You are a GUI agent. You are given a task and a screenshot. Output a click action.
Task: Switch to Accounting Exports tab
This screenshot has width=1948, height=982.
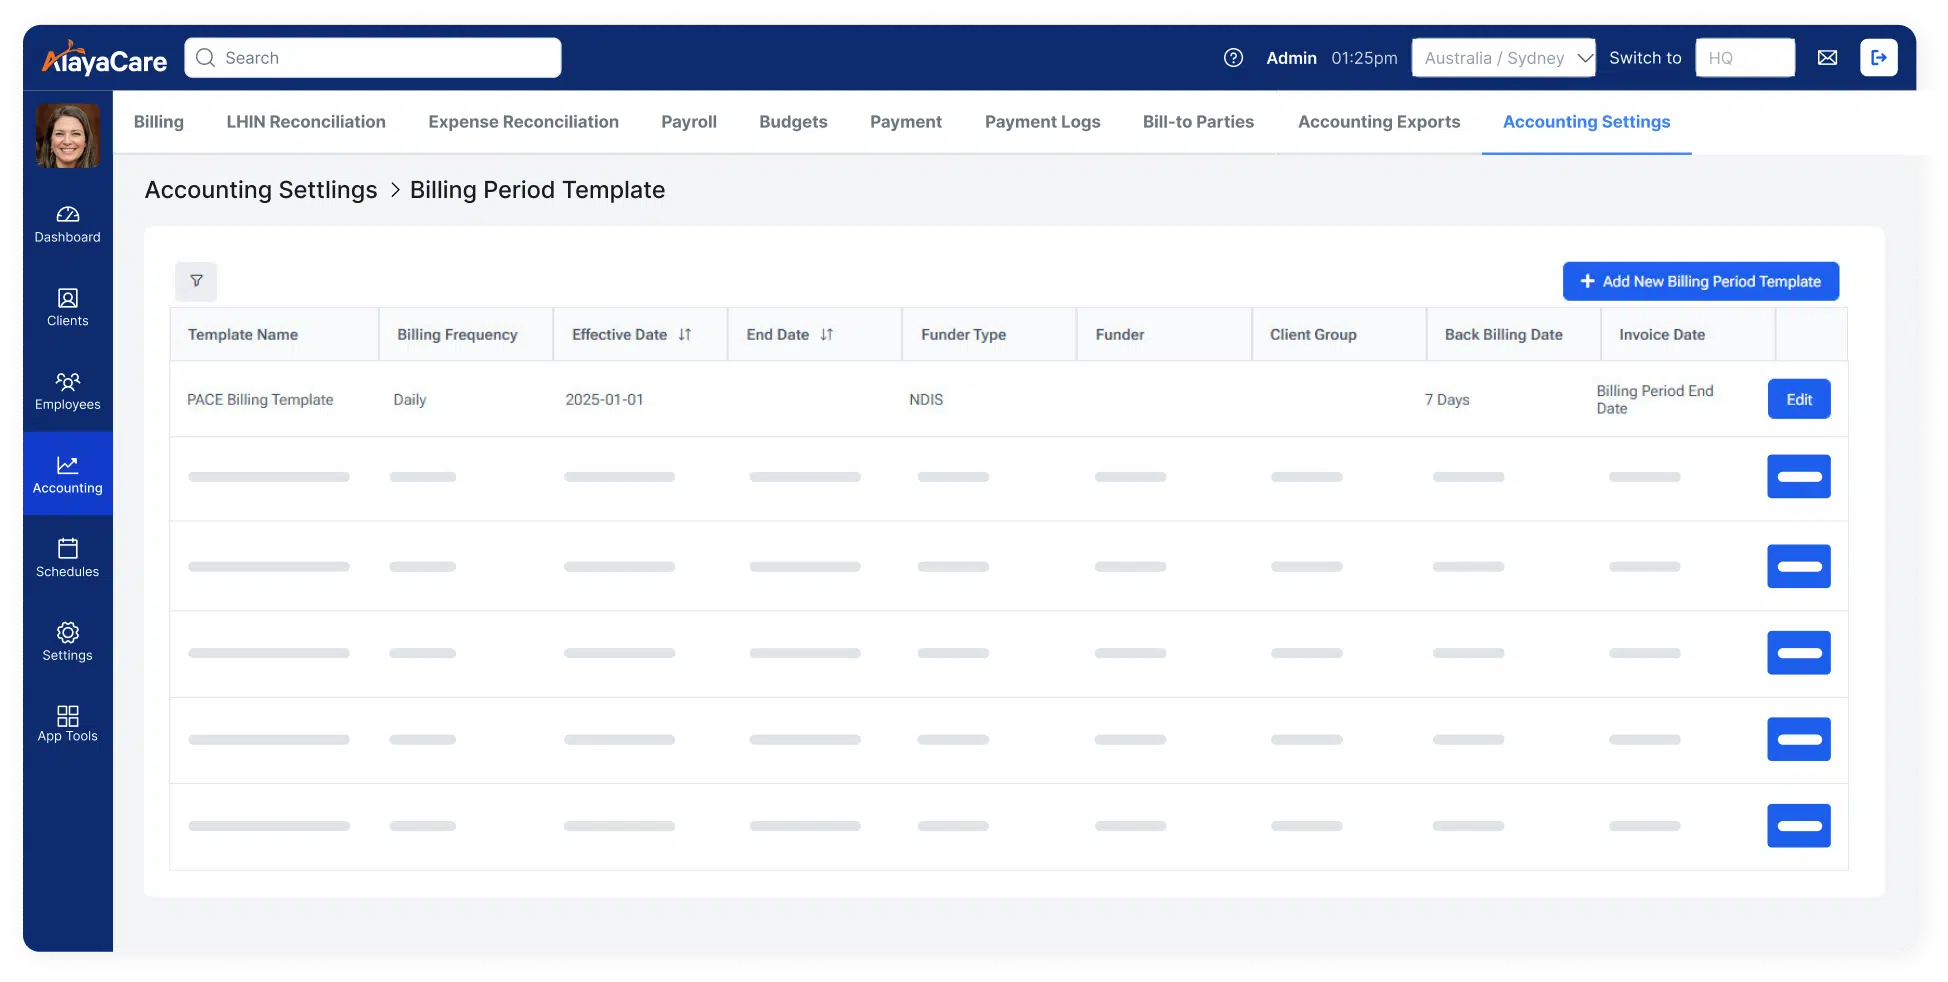1379,122
